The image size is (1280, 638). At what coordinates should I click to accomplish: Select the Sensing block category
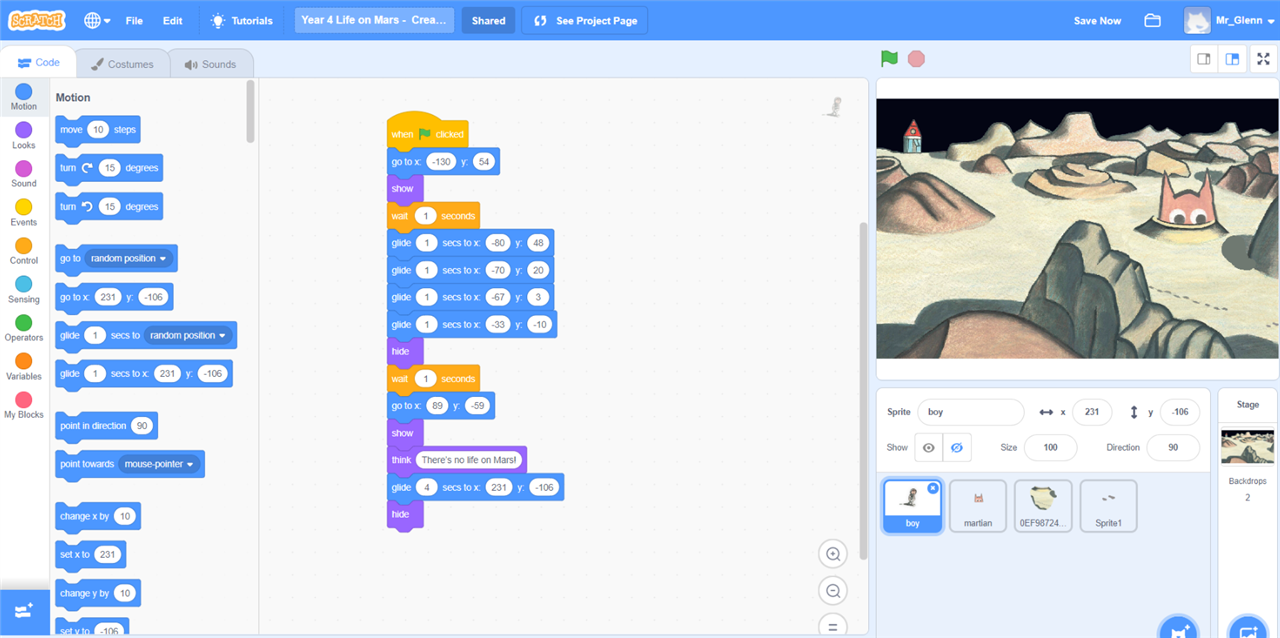(x=24, y=290)
